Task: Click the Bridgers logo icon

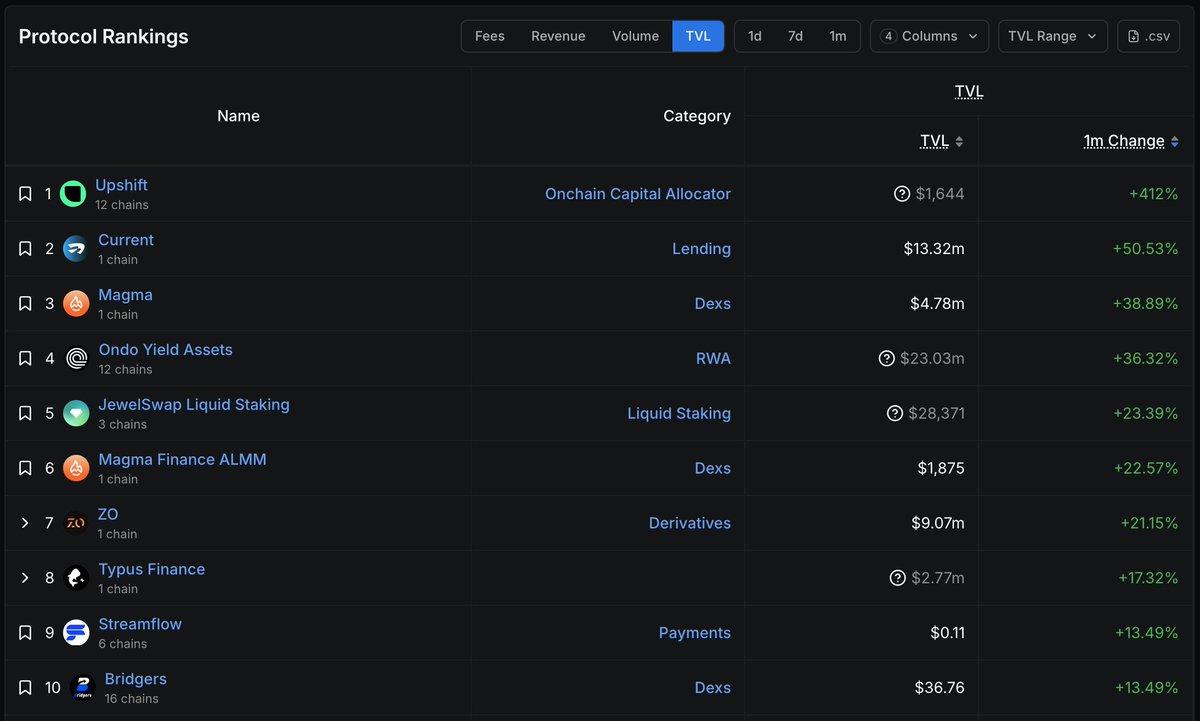Action: coord(83,688)
